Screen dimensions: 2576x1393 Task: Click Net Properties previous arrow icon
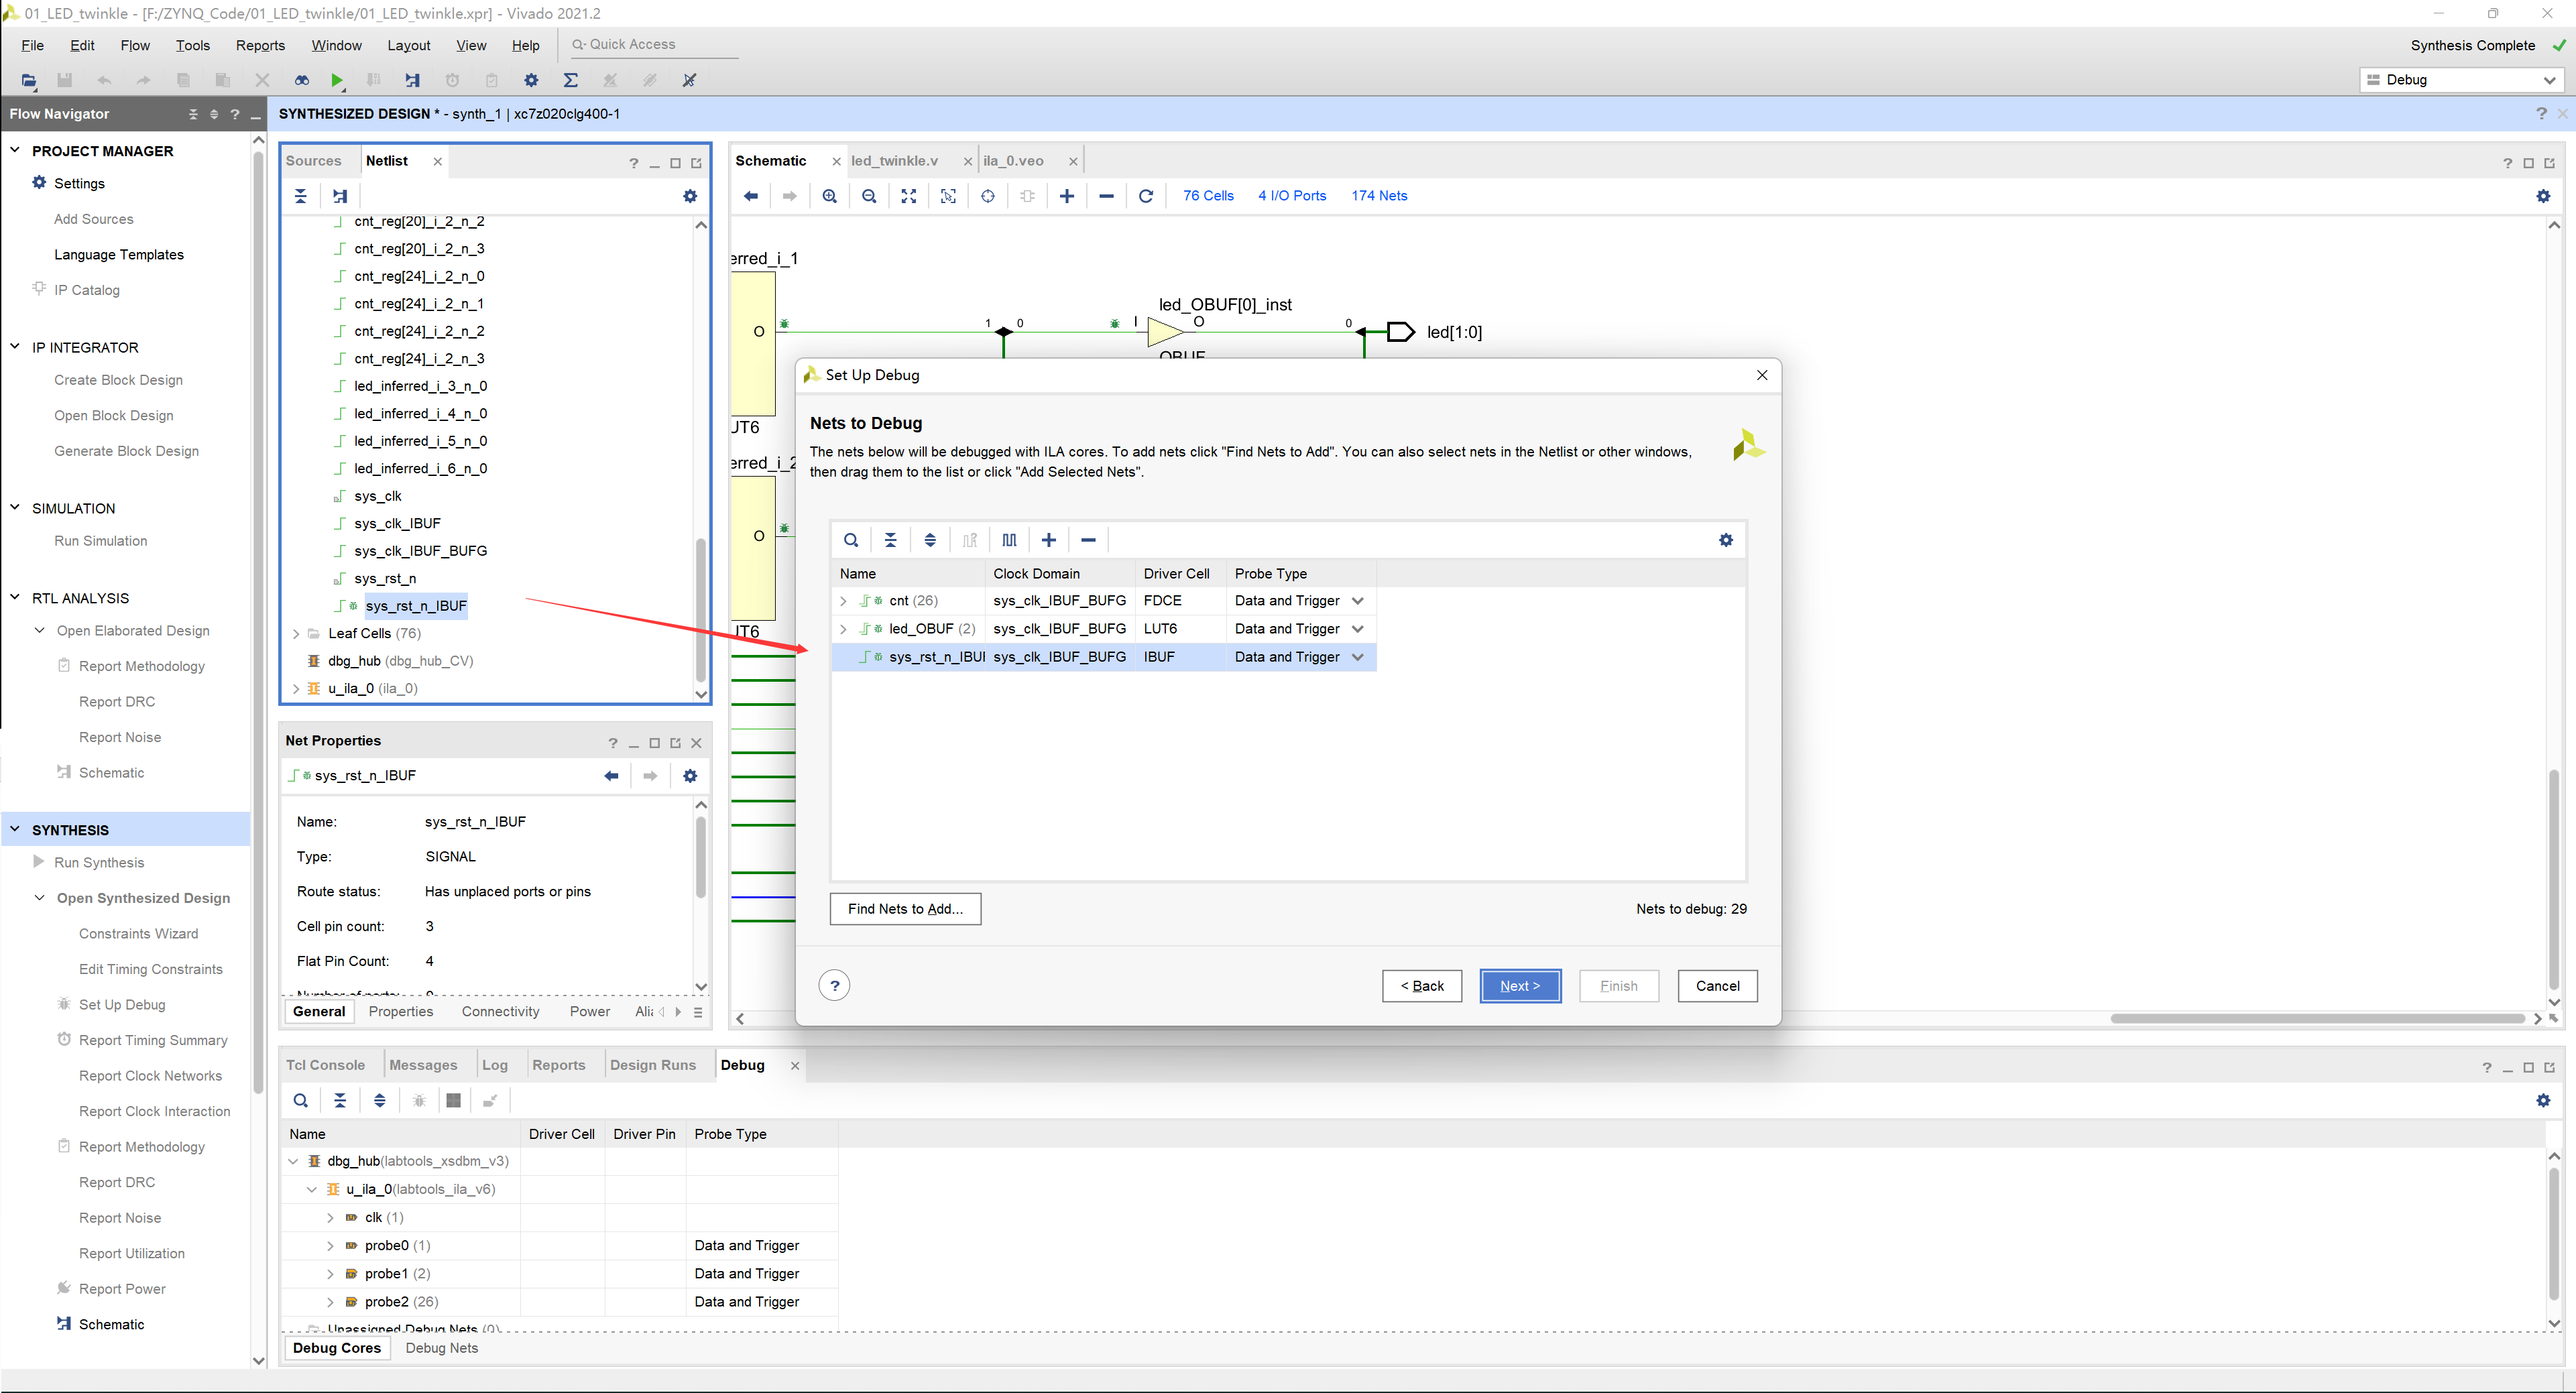(x=611, y=775)
